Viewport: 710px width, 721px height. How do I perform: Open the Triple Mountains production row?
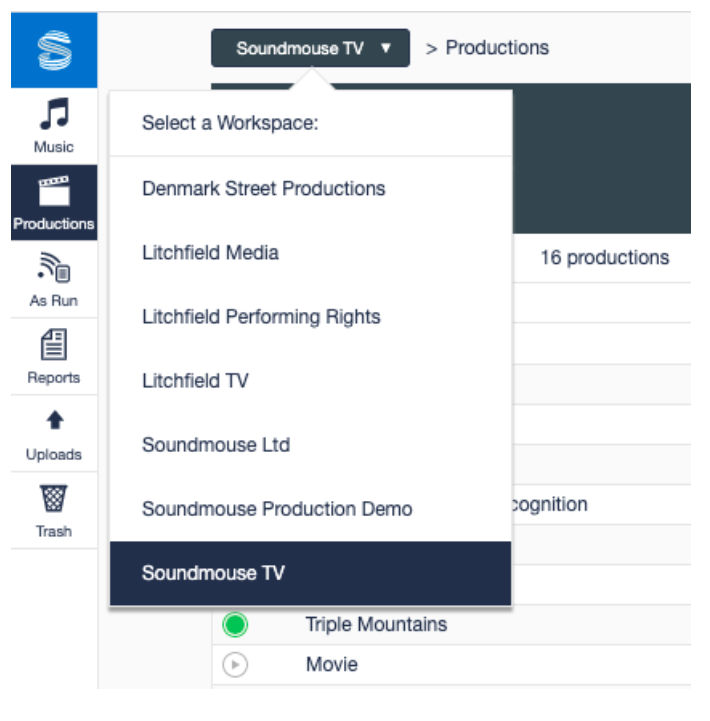point(452,624)
